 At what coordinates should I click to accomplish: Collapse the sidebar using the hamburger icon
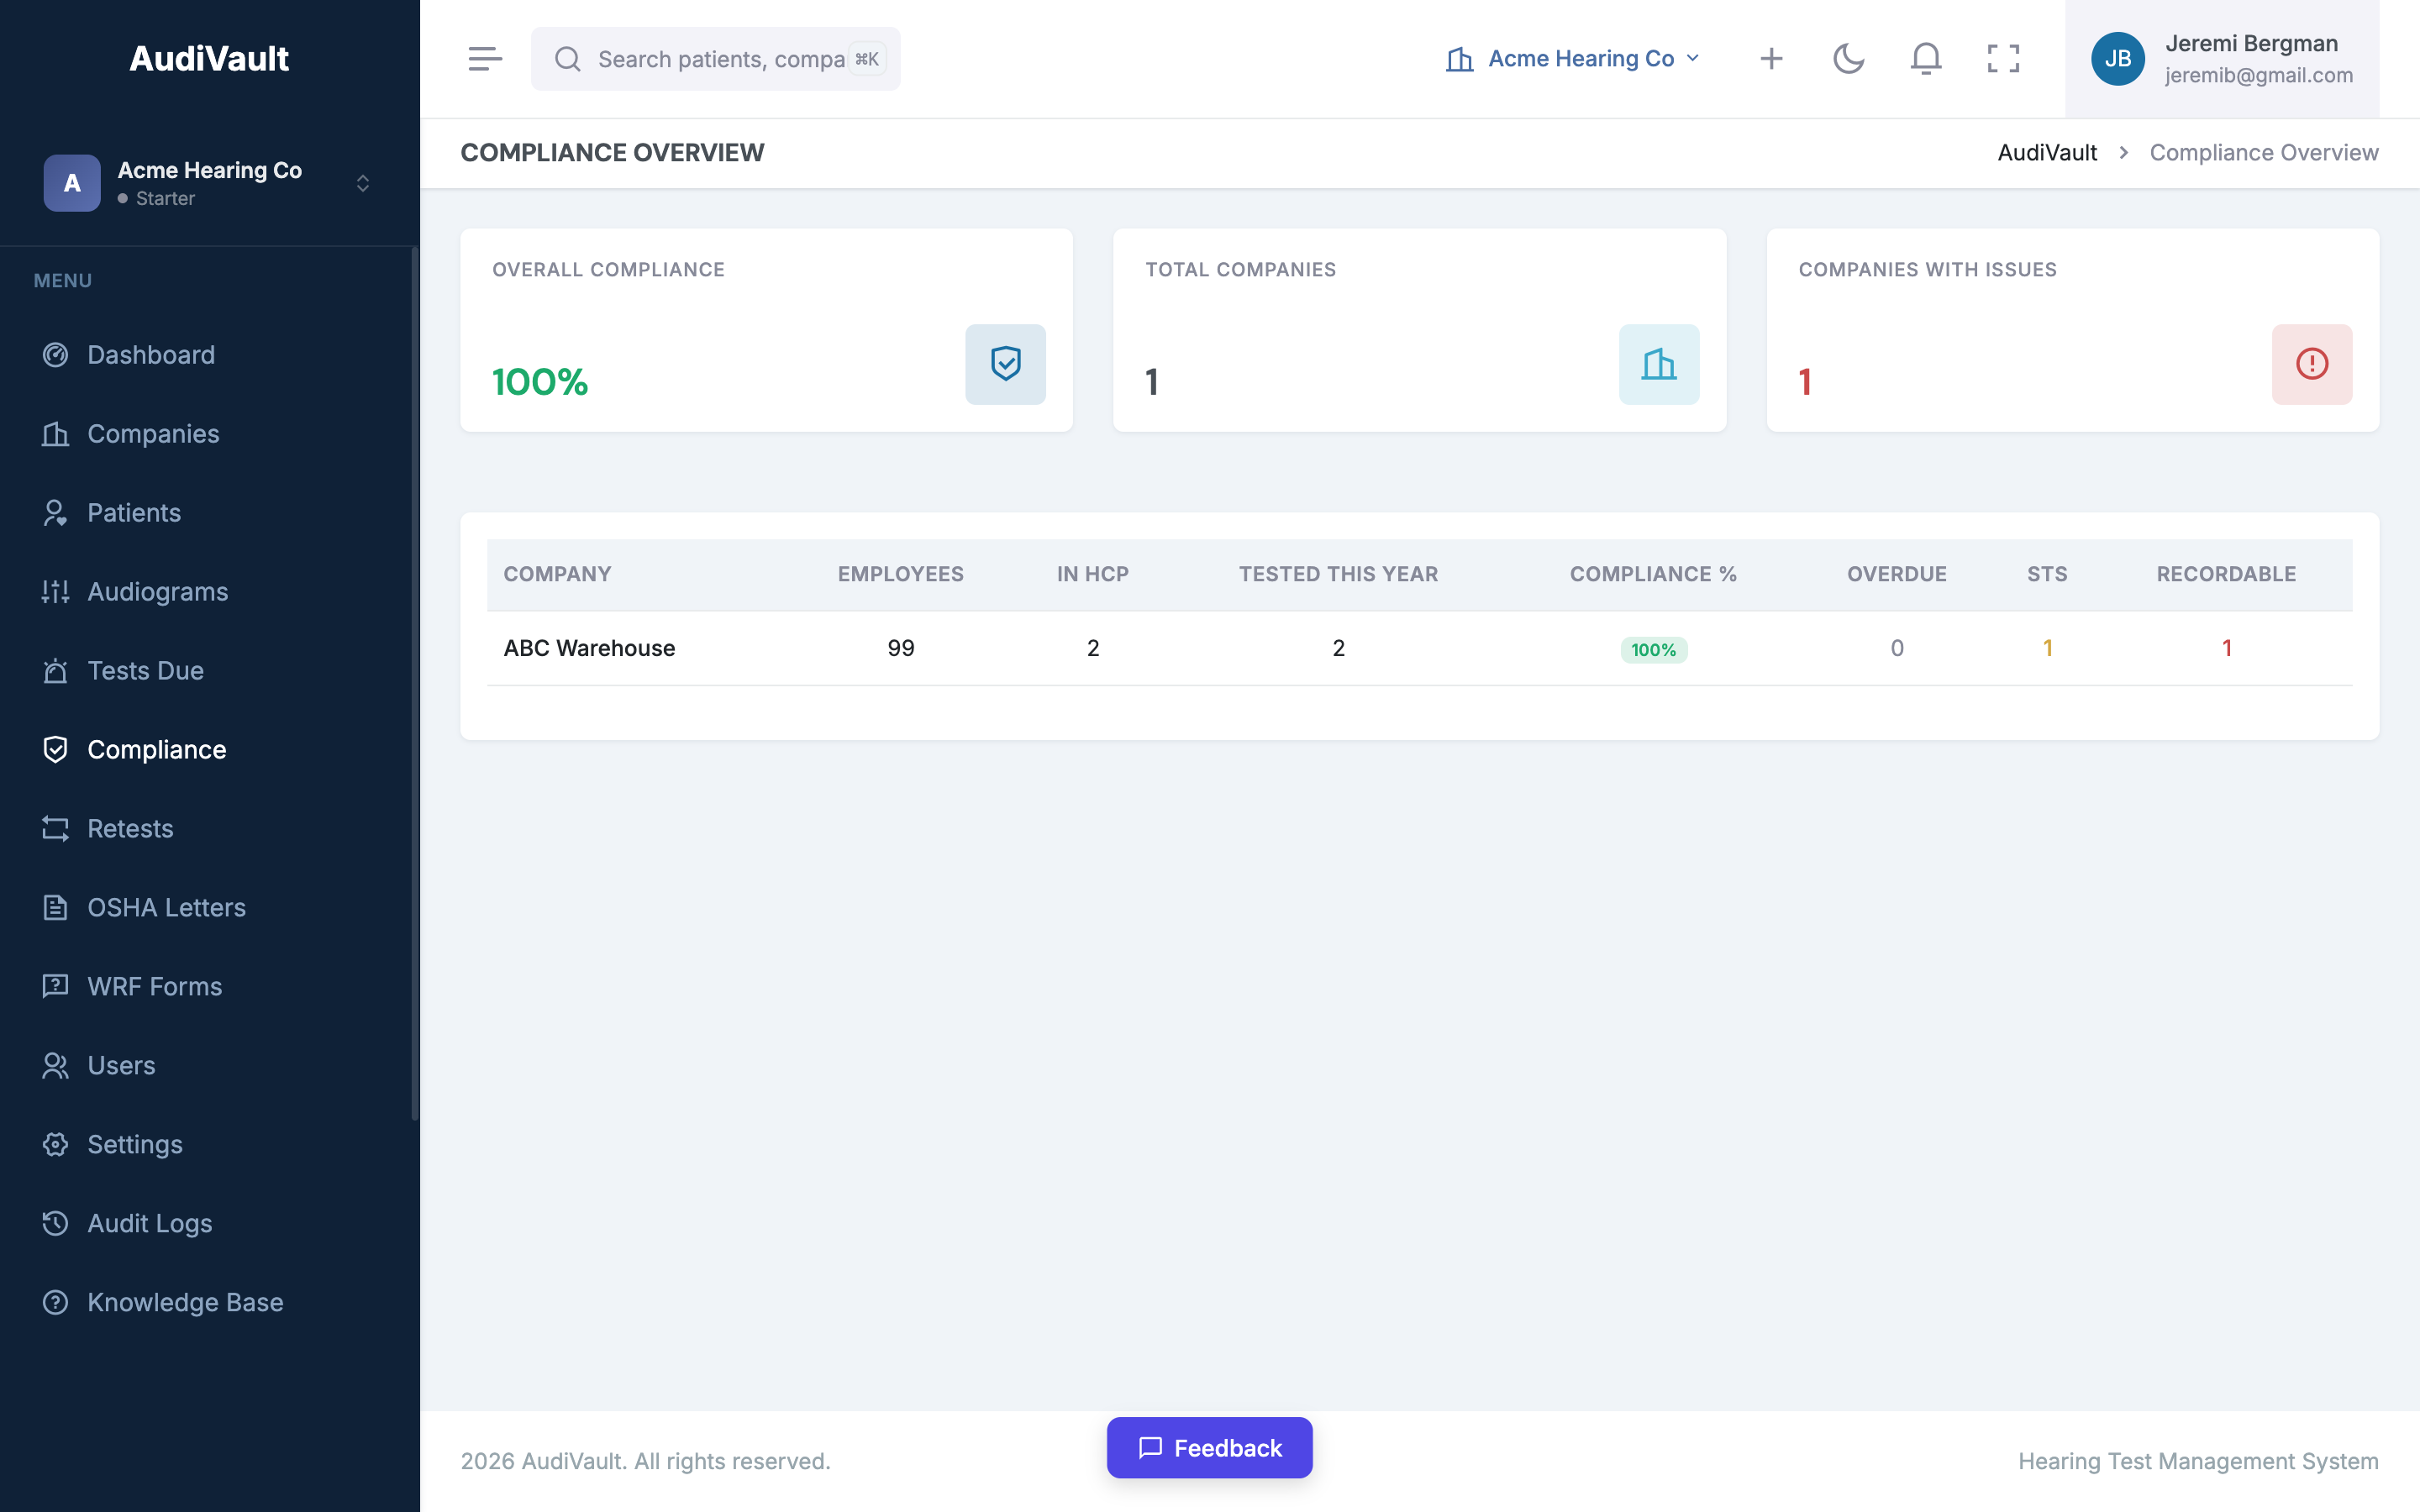[x=485, y=59]
